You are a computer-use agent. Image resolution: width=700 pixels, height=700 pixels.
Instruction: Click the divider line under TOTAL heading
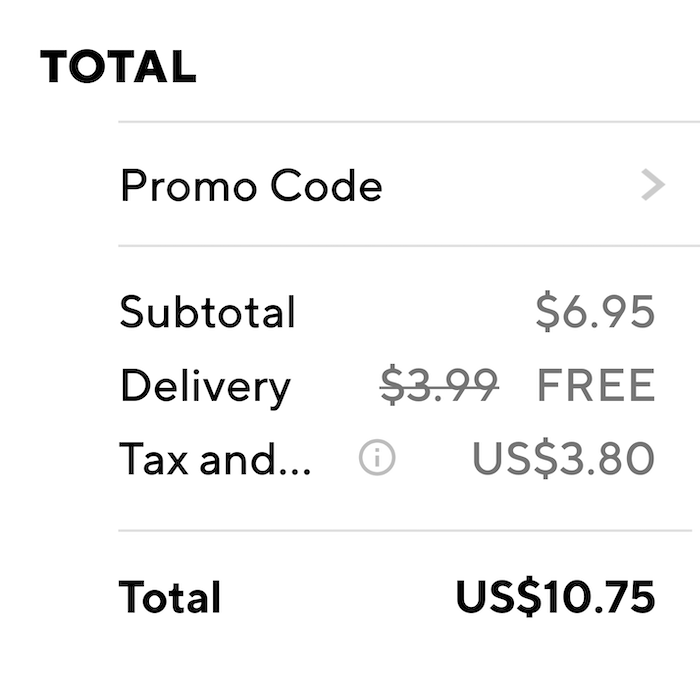pos(409,121)
